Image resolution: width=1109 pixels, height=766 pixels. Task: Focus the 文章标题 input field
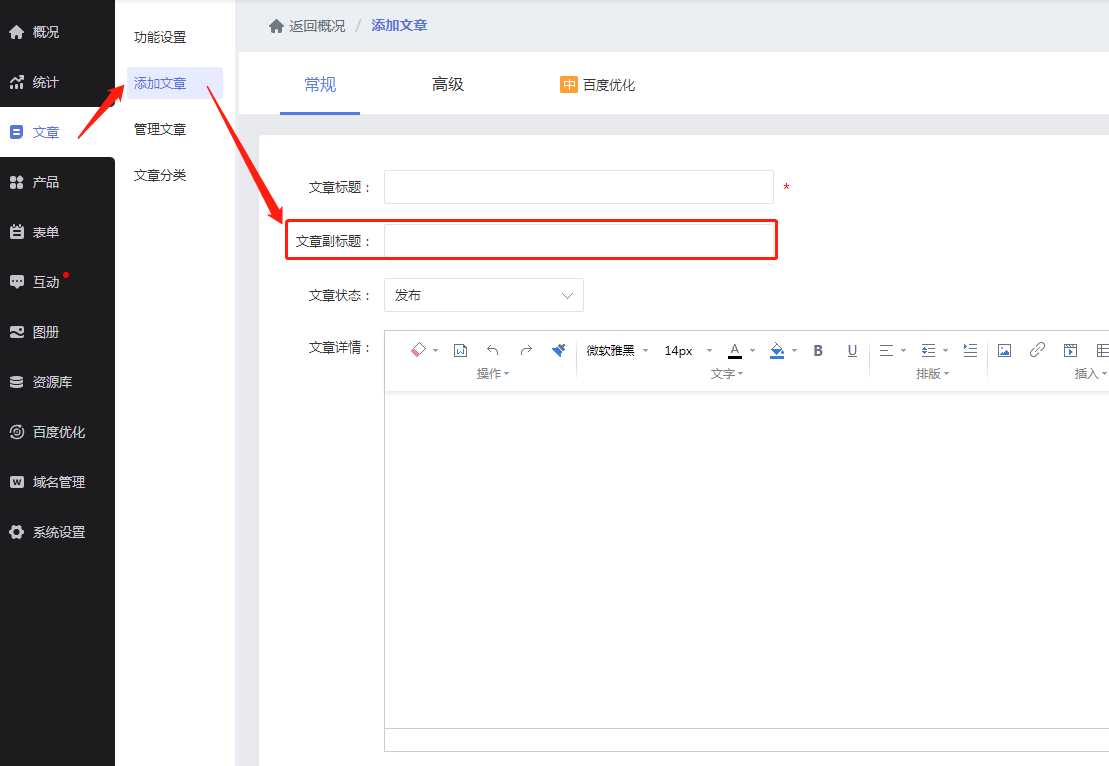579,187
